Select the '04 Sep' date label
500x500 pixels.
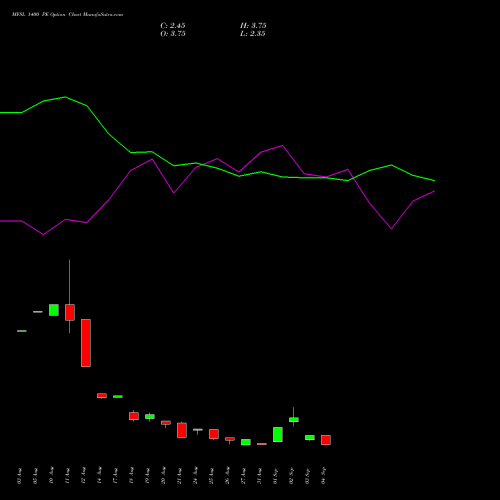click(323, 476)
